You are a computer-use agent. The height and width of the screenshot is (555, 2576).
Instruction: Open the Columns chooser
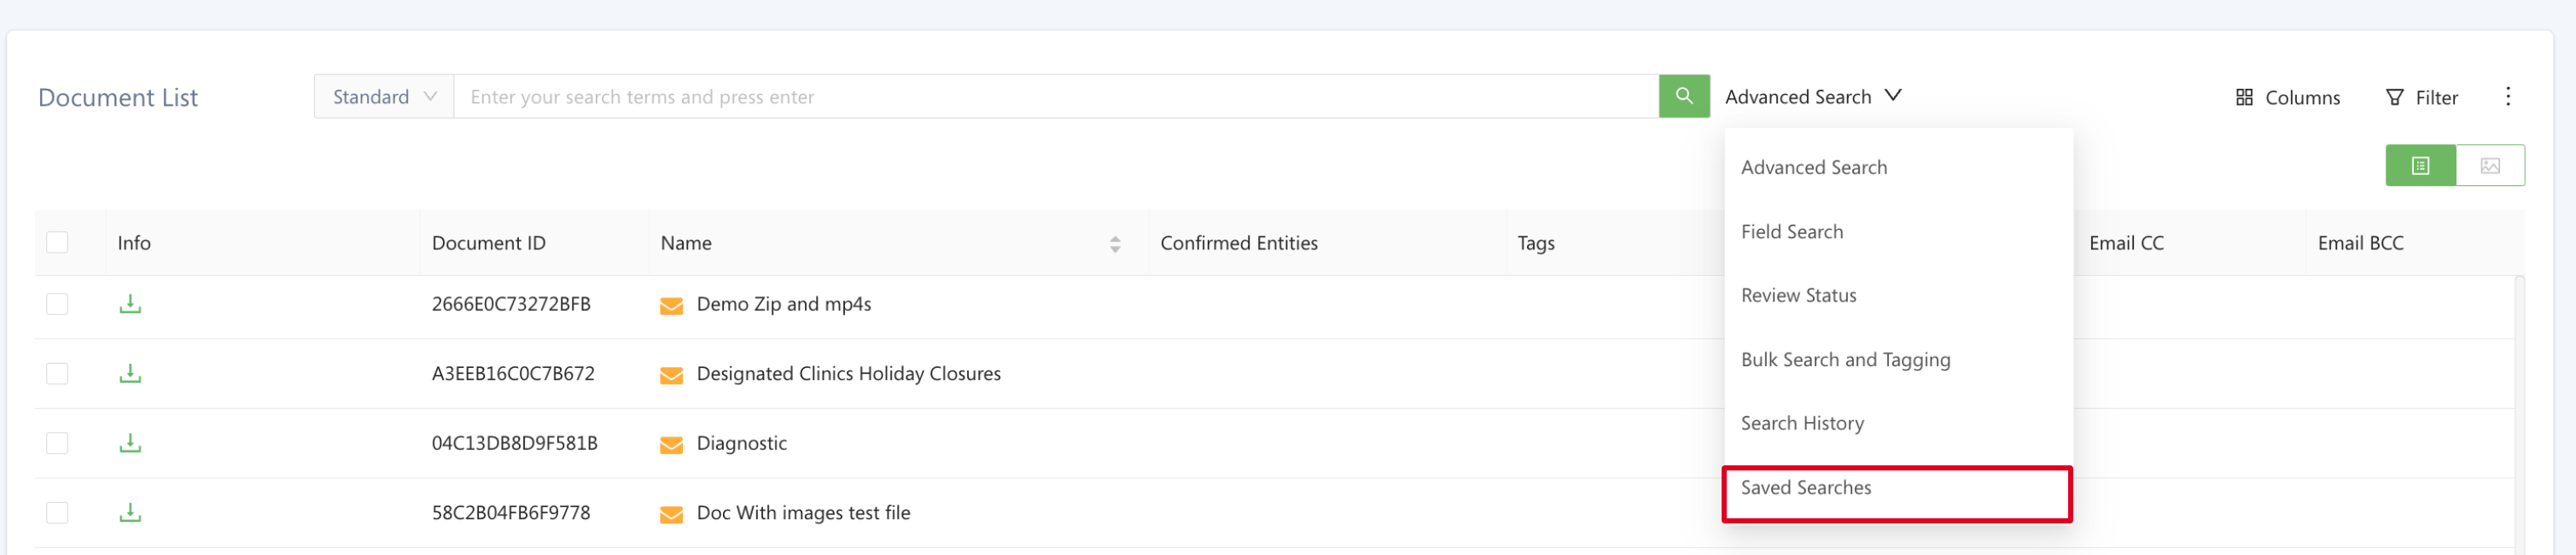2288,97
